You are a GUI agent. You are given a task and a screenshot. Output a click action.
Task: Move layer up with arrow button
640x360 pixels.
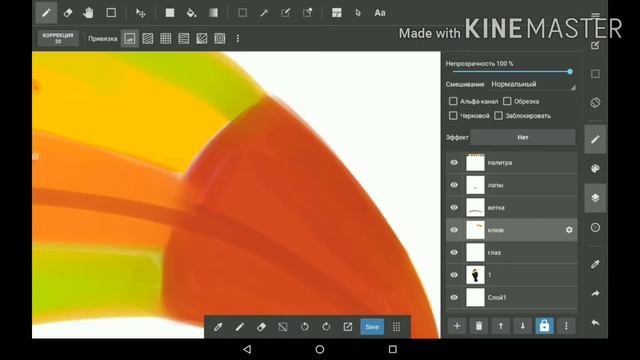[501, 326]
